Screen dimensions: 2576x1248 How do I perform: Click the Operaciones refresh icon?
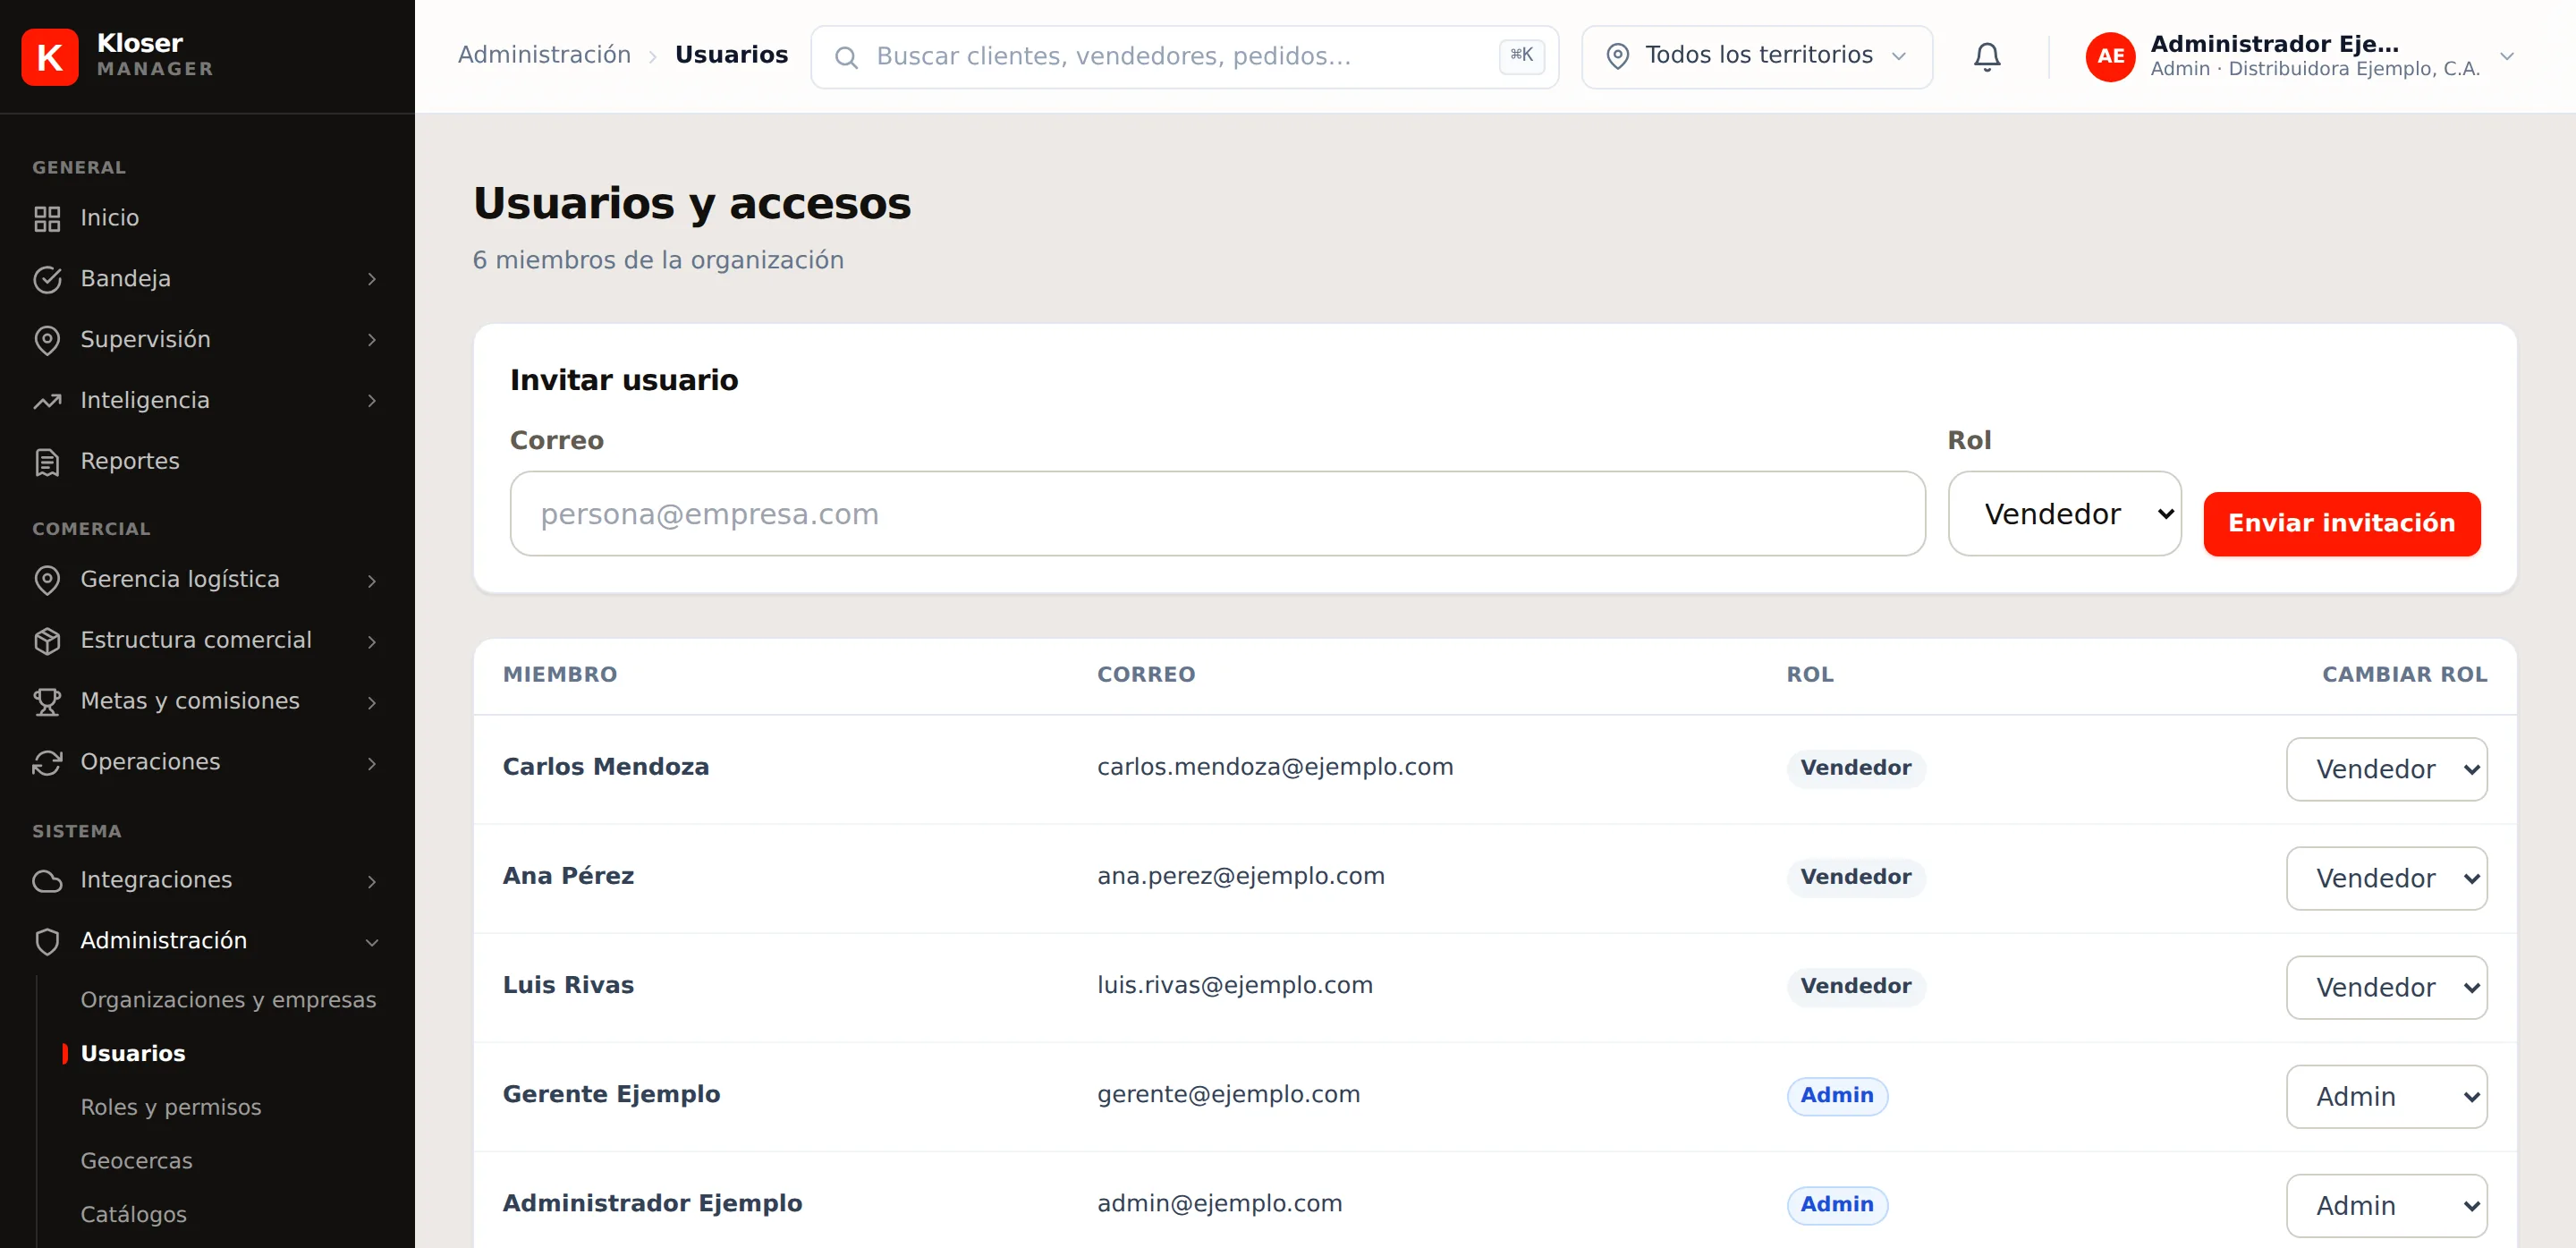[47, 763]
